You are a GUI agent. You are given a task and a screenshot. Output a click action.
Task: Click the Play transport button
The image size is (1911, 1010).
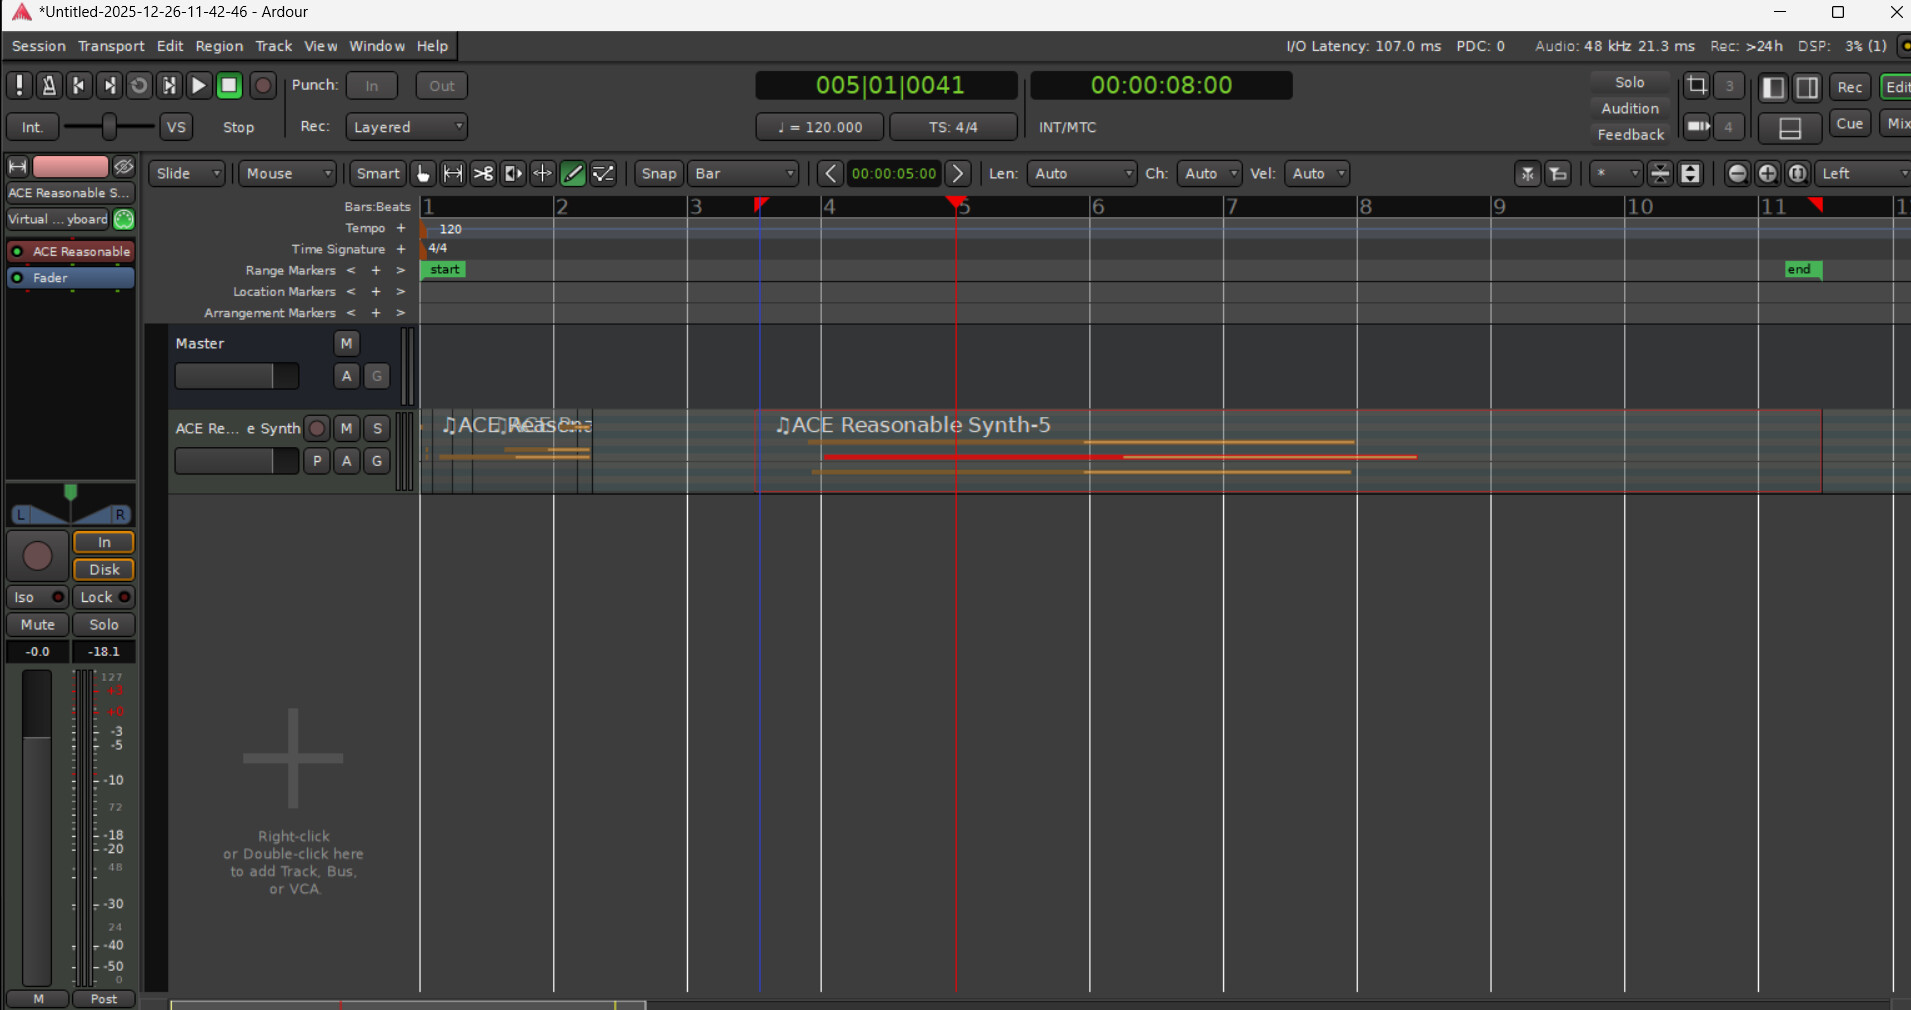199,86
